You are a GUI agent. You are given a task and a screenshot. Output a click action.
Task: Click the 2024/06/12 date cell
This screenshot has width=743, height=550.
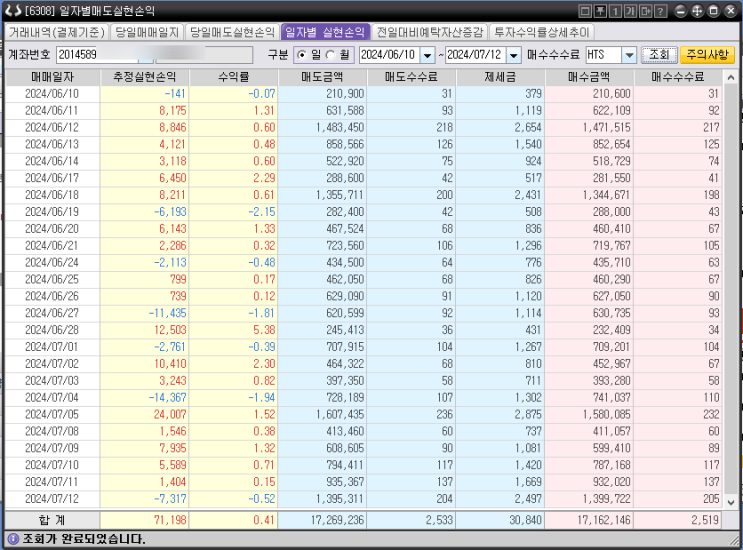pyautogui.click(x=52, y=127)
